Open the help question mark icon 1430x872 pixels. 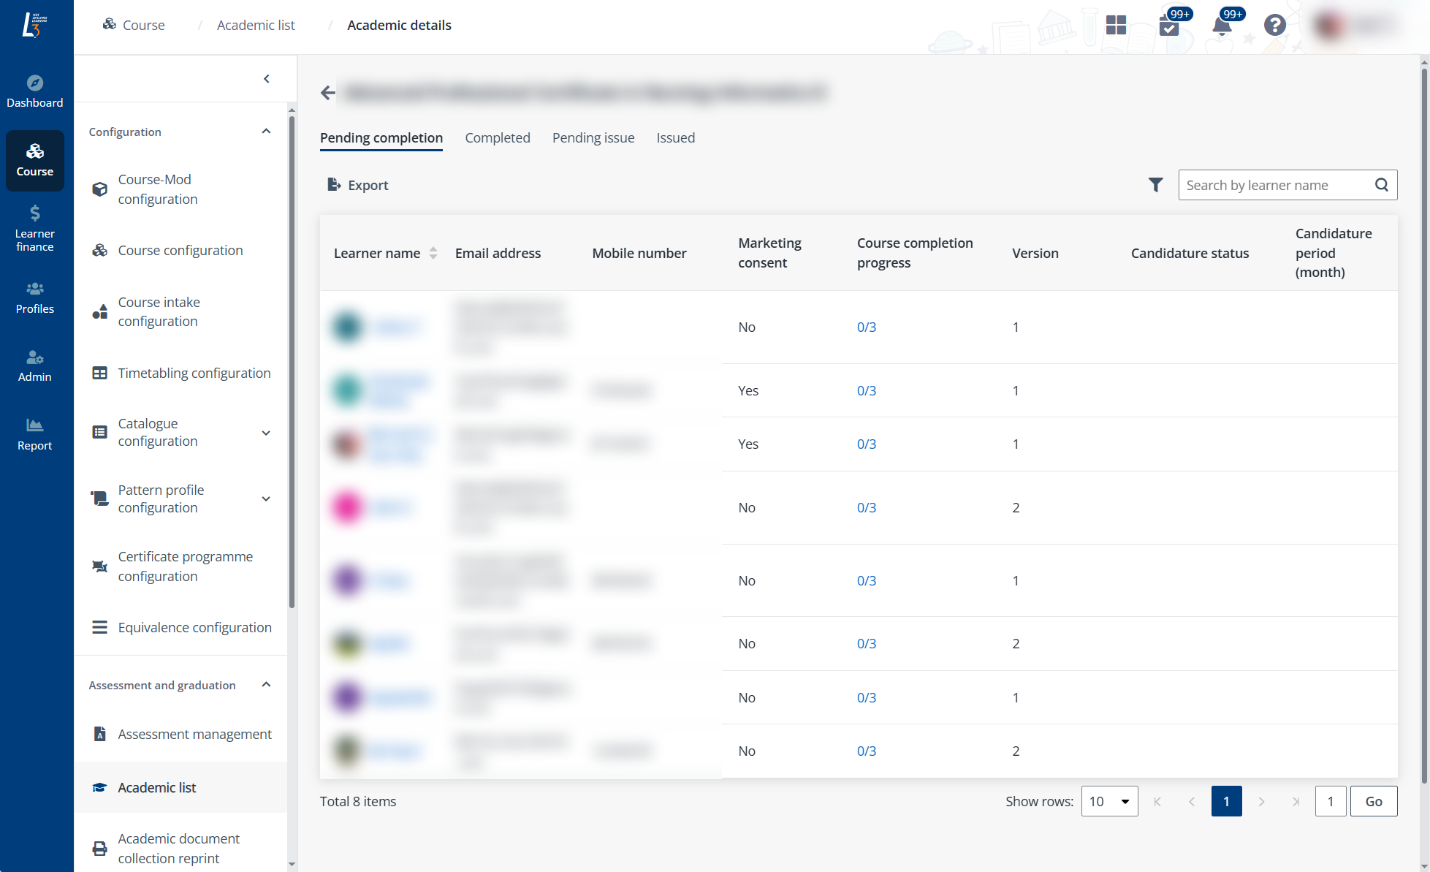click(x=1274, y=25)
